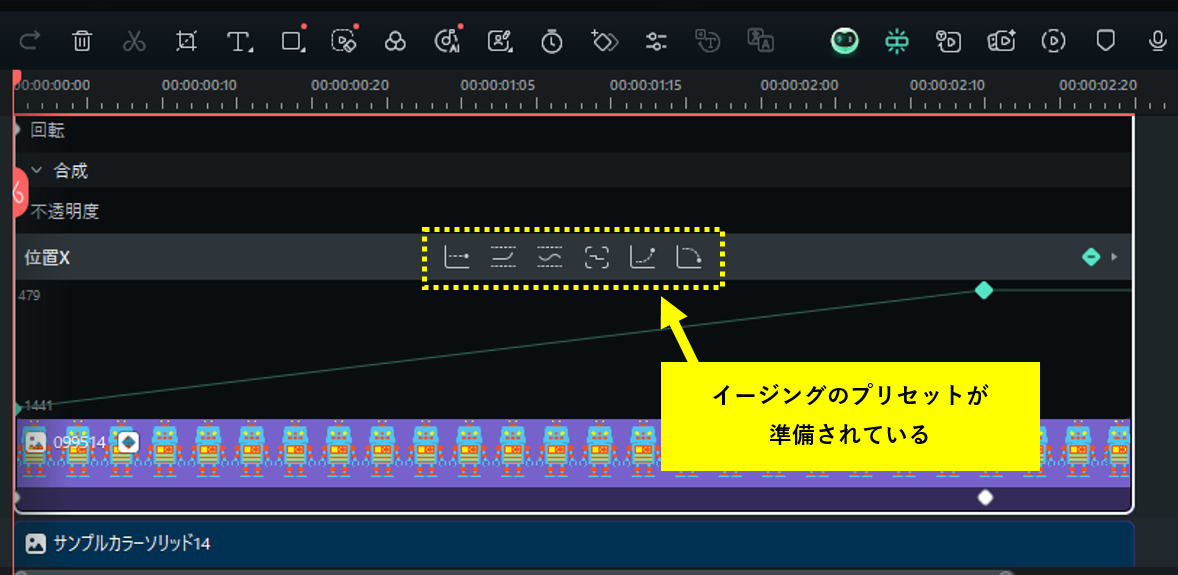The width and height of the screenshot is (1178, 575).
Task: Click the ruler at 00:00:01:05
Action: [498, 84]
